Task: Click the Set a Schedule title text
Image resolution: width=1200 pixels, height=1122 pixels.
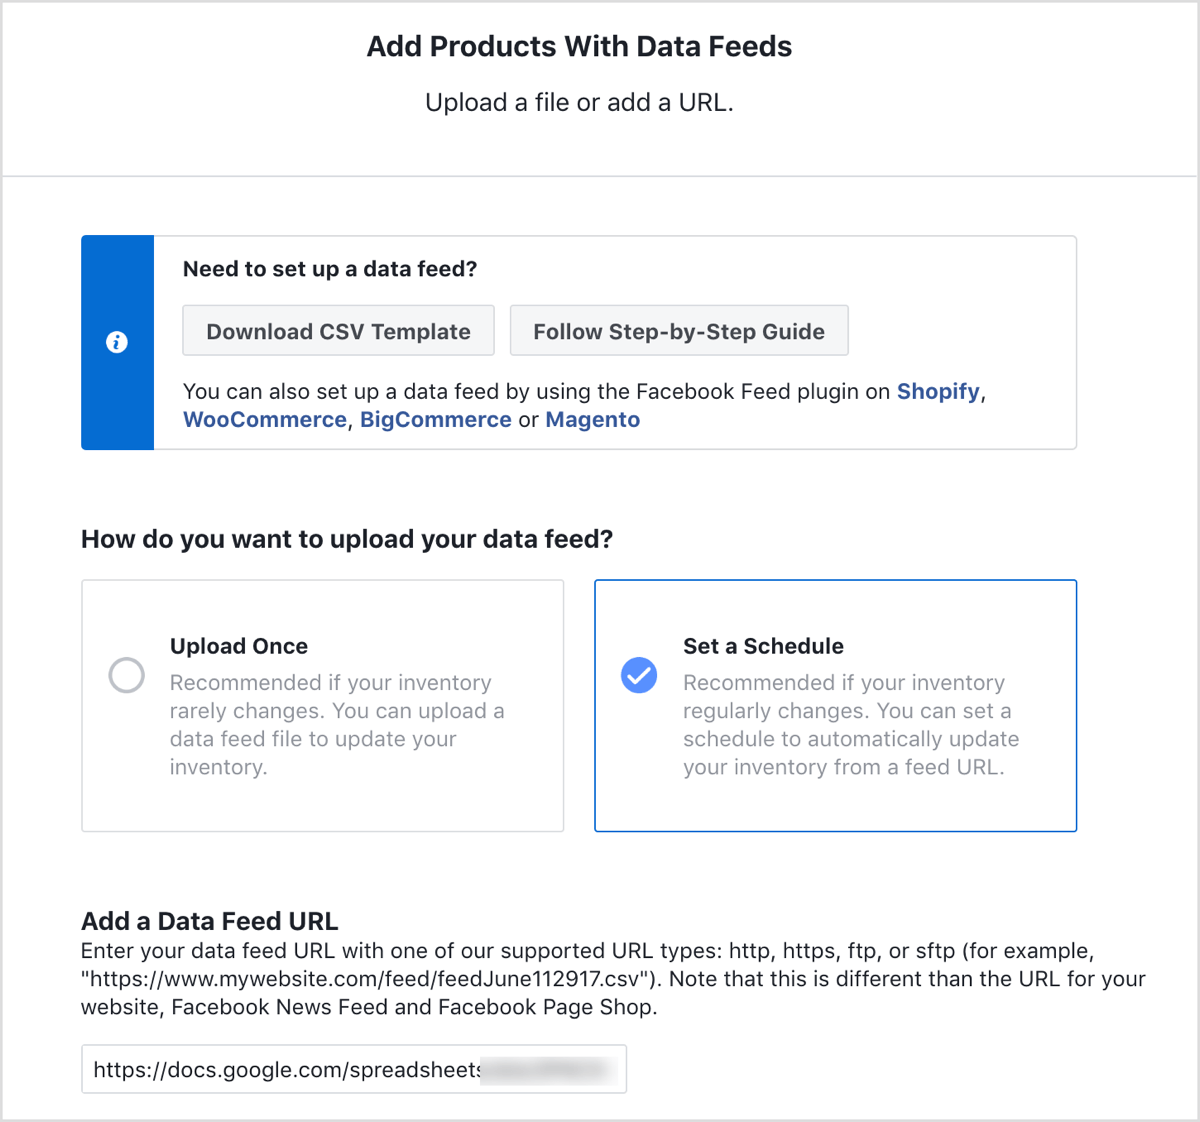Action: tap(763, 646)
